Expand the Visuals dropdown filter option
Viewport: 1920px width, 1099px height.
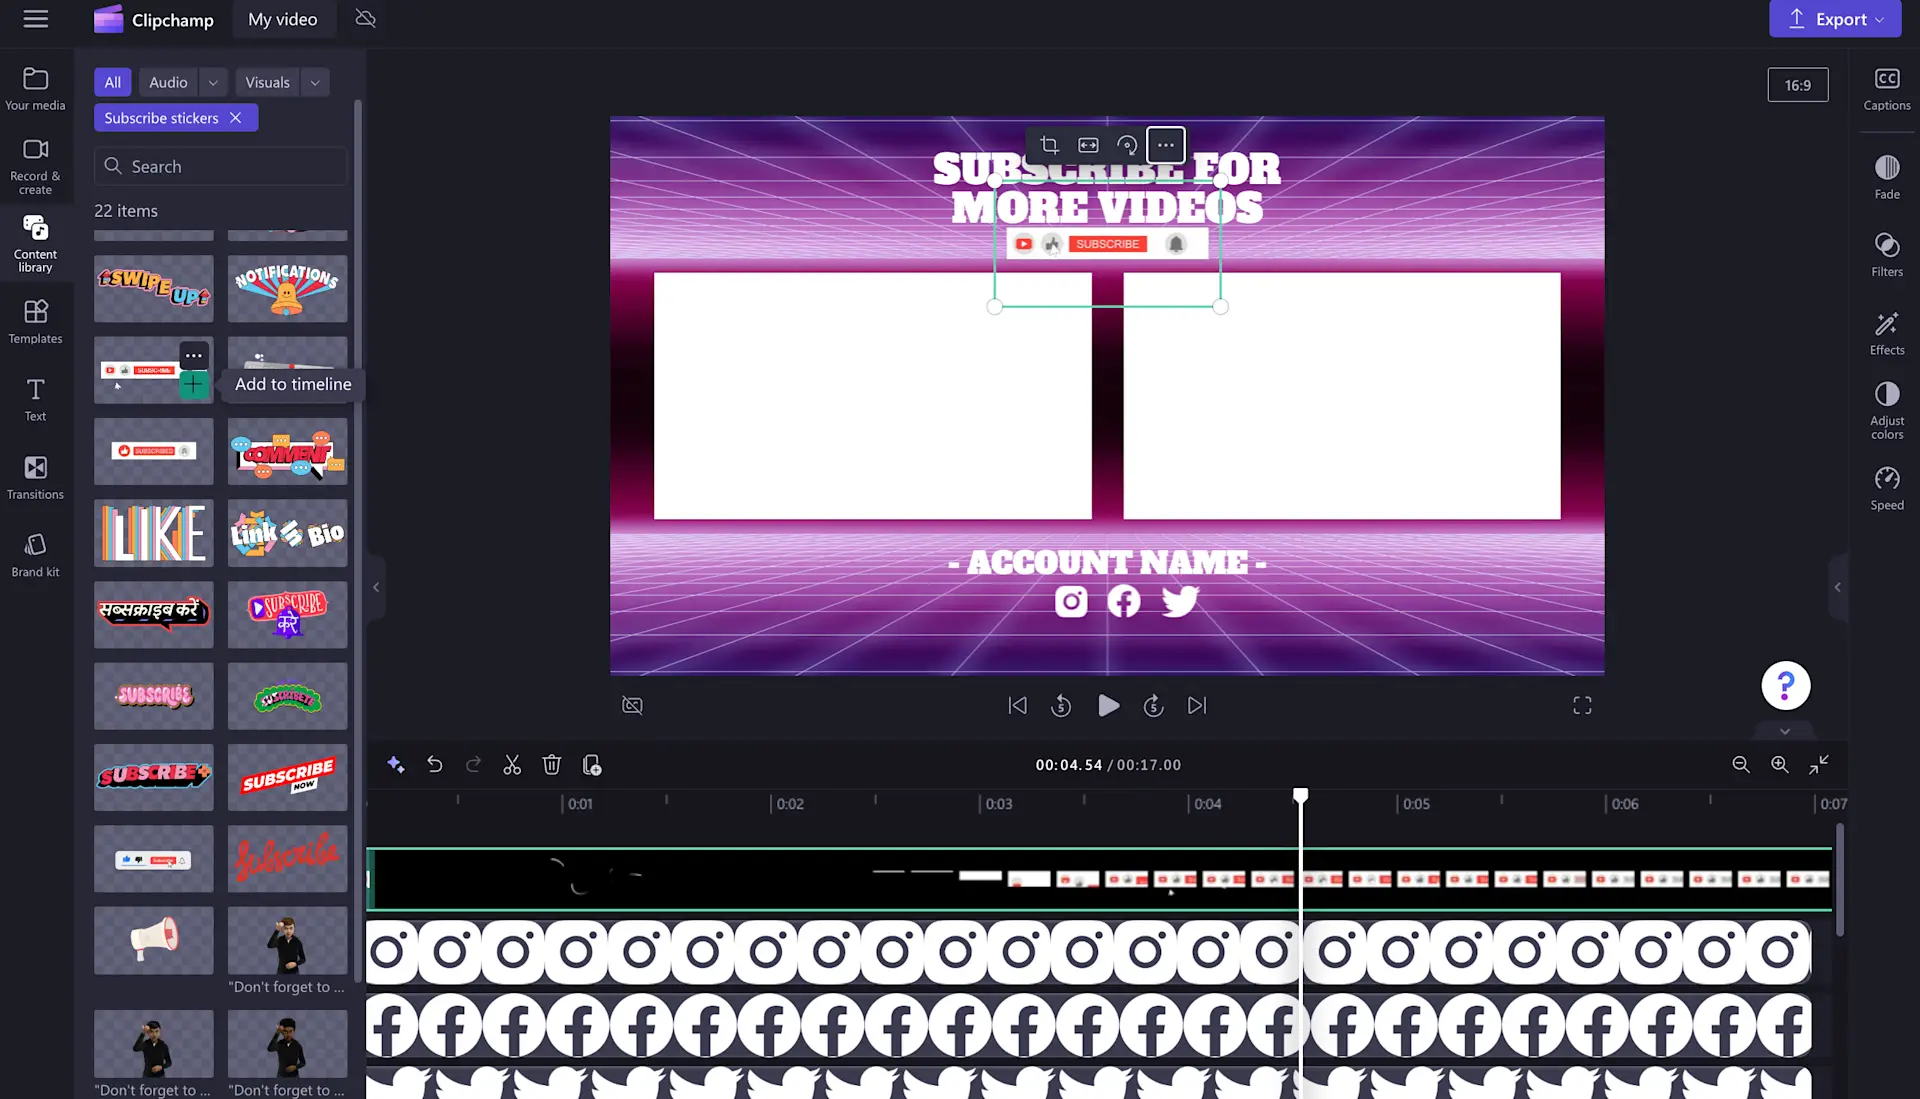tap(313, 82)
